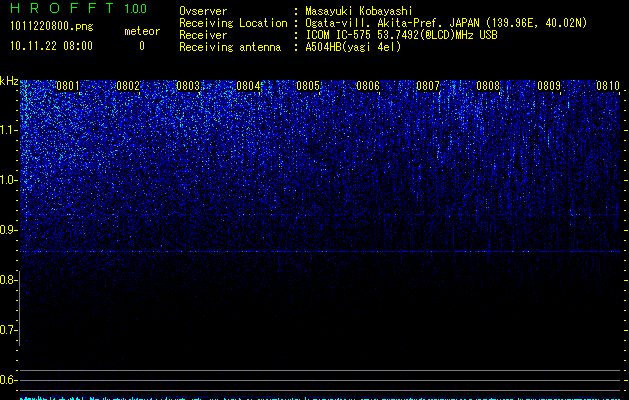The height and width of the screenshot is (400, 629).
Task: Click the date stamp 10.11.22 08:00
Action: tap(51, 46)
